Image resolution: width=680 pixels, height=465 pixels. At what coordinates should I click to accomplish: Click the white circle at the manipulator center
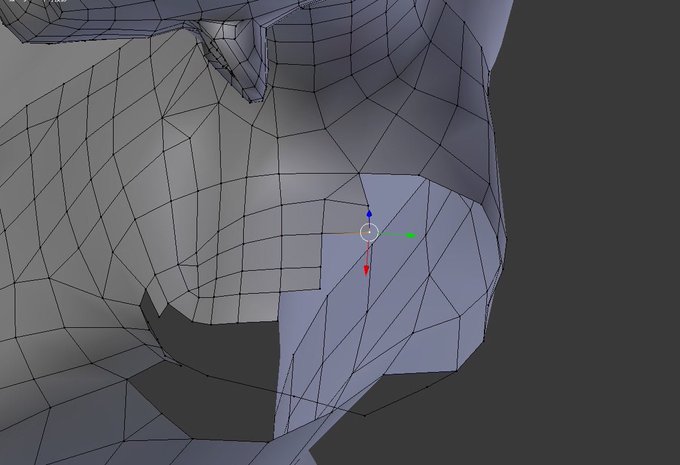[369, 233]
